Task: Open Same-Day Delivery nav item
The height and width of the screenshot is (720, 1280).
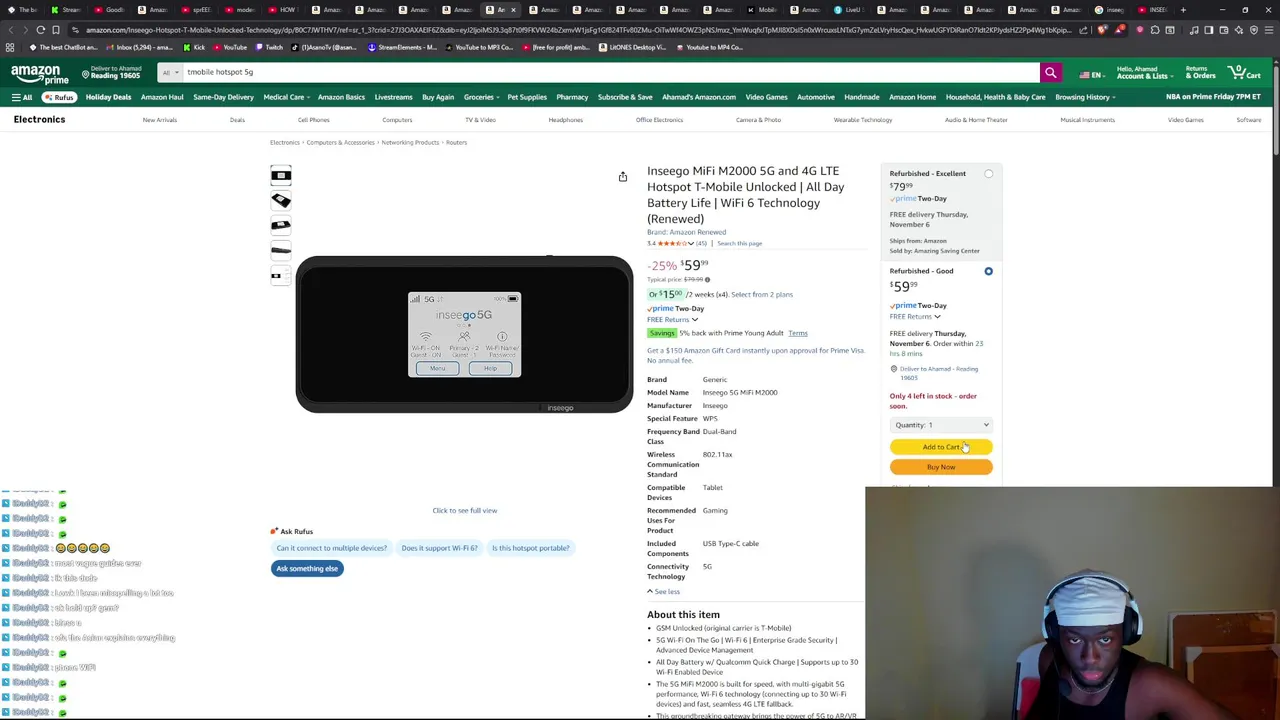Action: click(x=223, y=97)
